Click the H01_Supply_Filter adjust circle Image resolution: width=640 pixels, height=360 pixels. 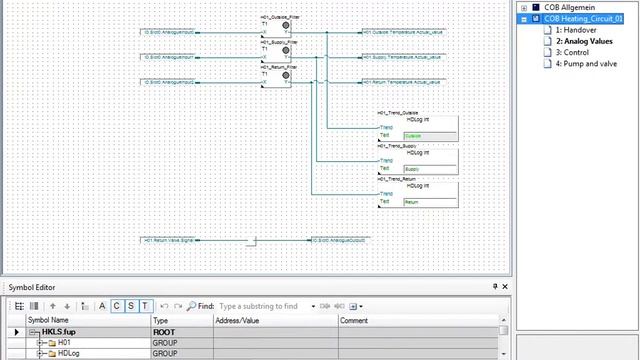[x=286, y=50]
